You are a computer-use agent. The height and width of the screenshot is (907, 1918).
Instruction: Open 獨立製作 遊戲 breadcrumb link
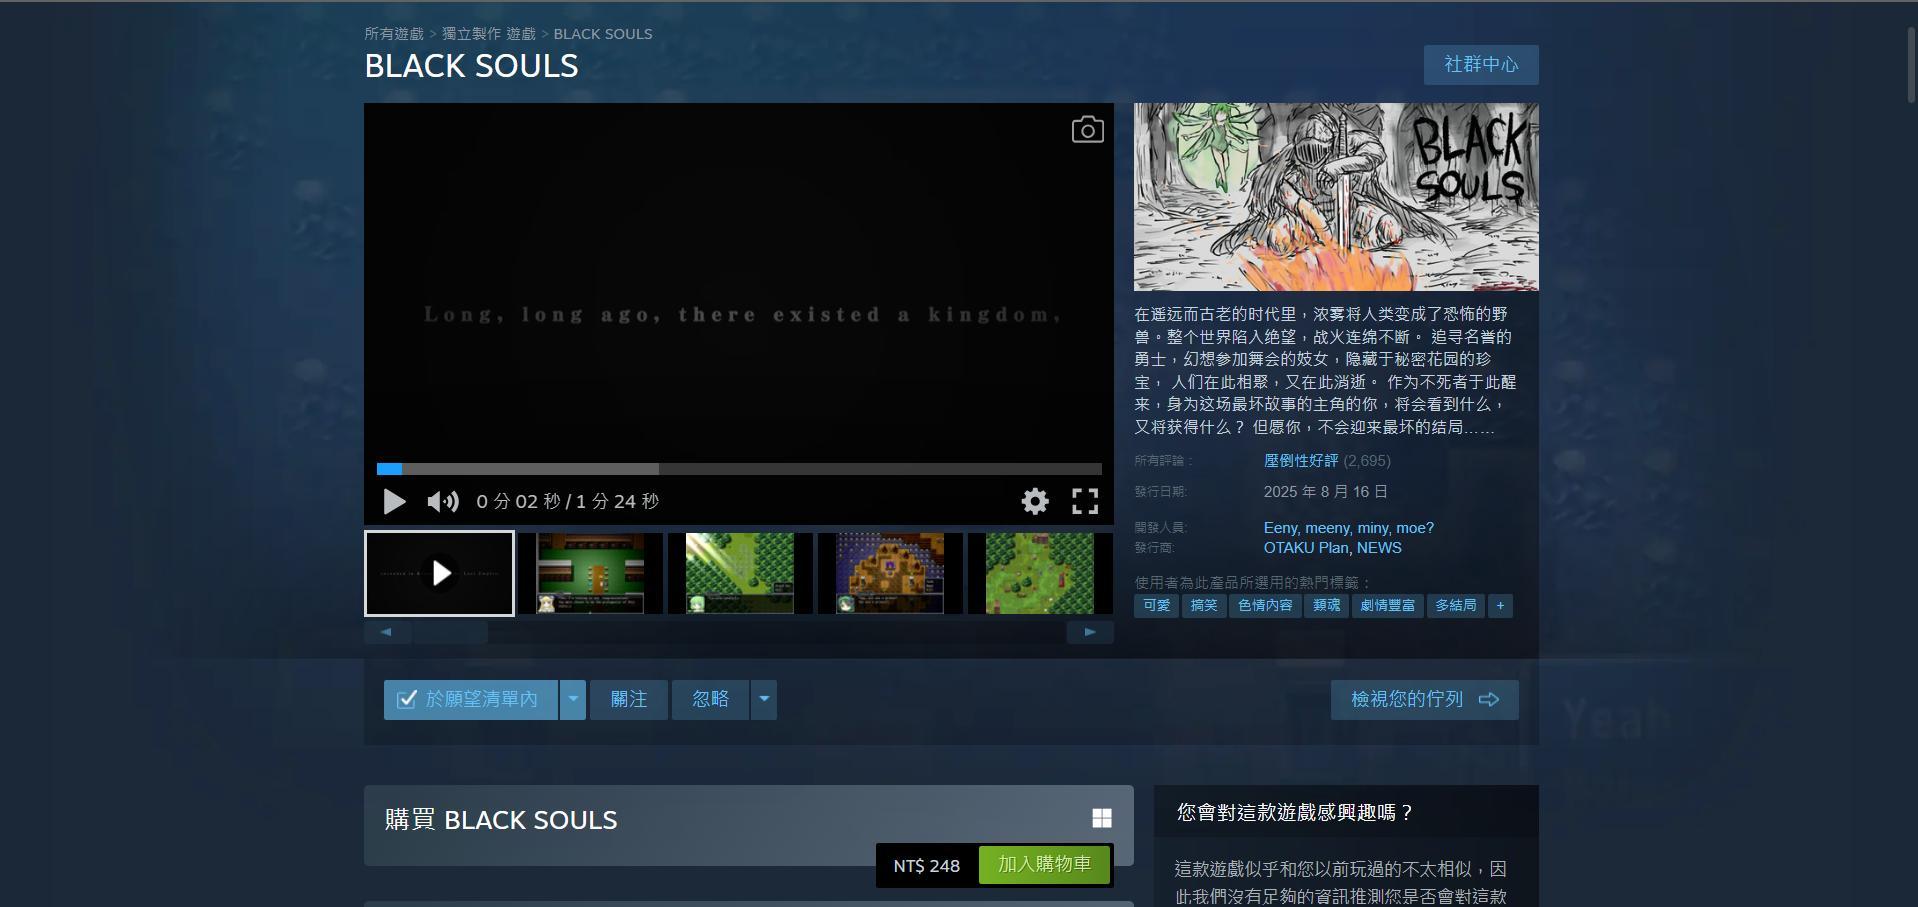(489, 34)
